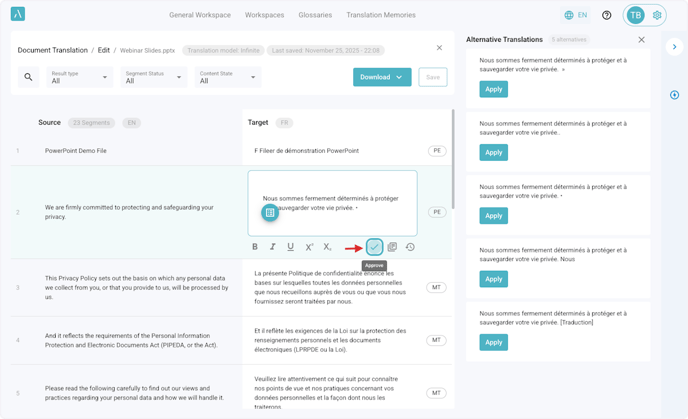Viewport: 688px width, 419px height.
Task: Apply the first alternative translation
Action: coord(493,89)
